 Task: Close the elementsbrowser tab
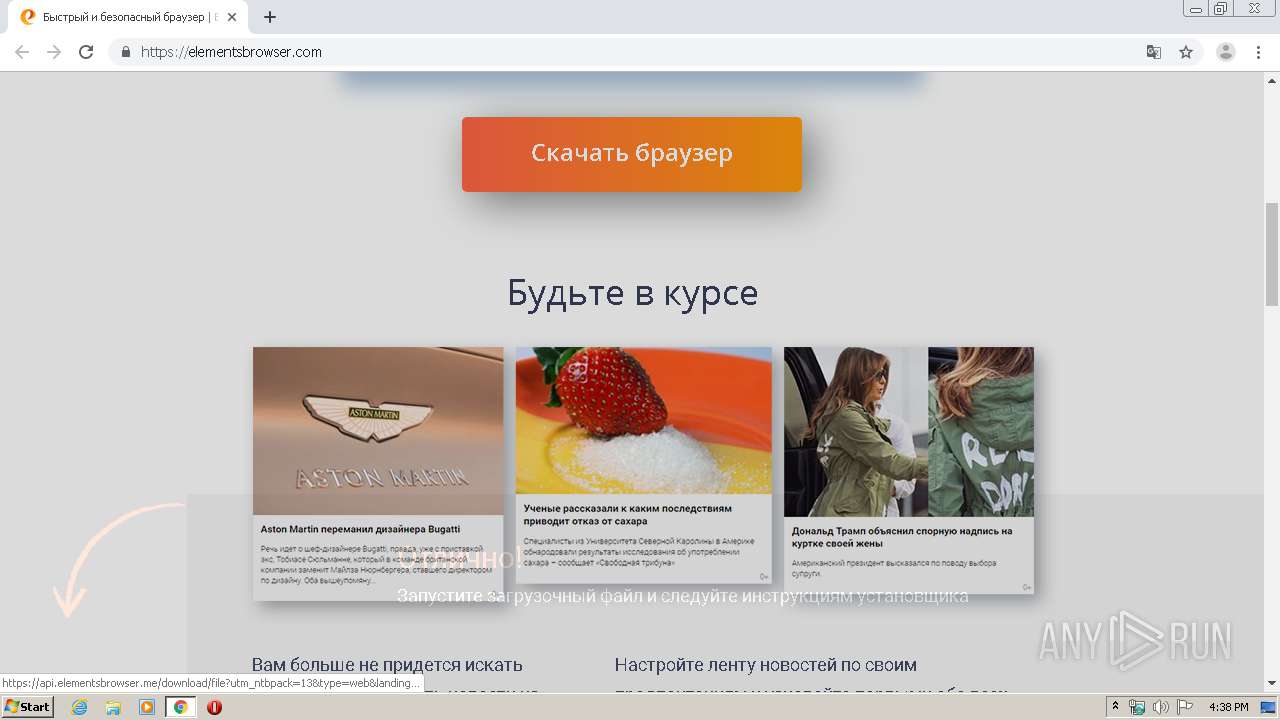coord(232,17)
